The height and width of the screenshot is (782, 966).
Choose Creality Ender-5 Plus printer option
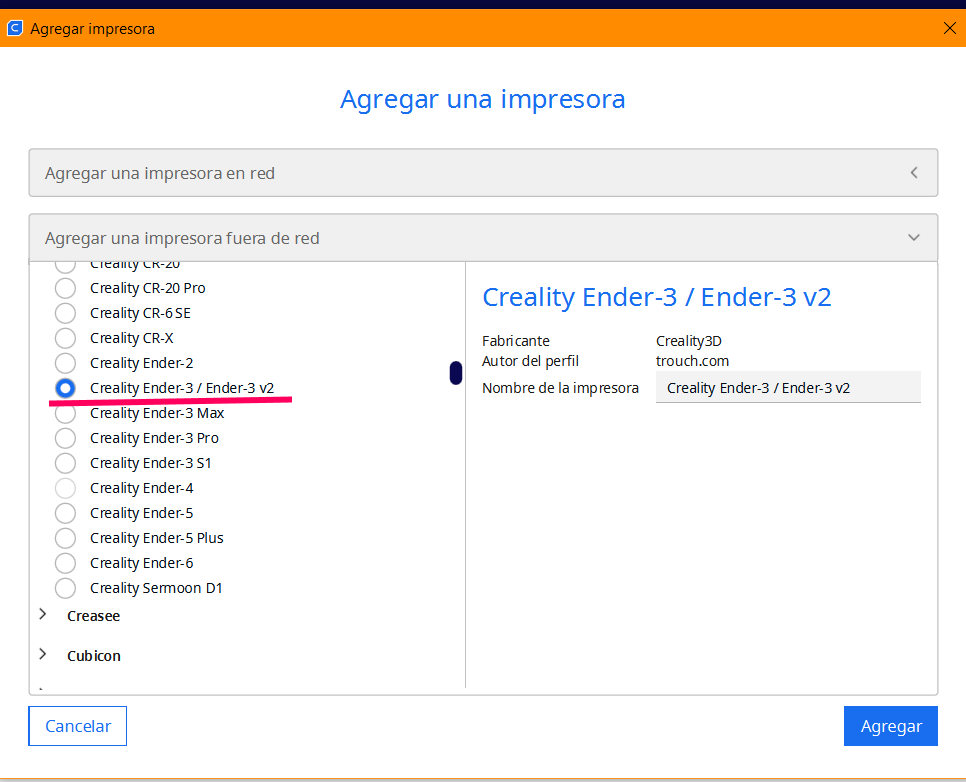[x=65, y=538]
